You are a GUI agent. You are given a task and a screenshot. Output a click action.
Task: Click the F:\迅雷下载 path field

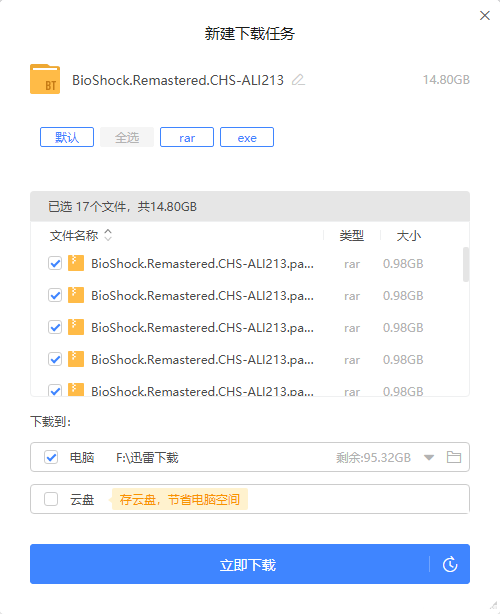[x=147, y=457]
